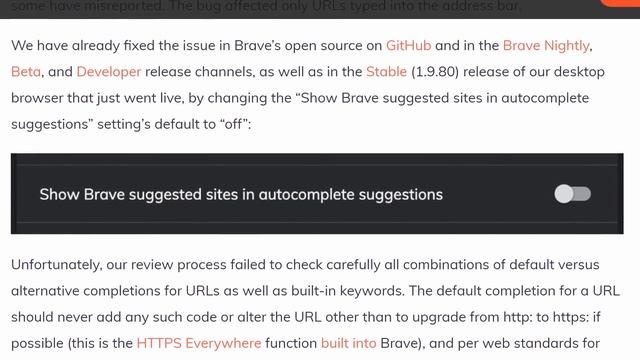Click the text 'setting's default to "off"'
This screenshot has height=360, width=640.
tap(174, 124)
